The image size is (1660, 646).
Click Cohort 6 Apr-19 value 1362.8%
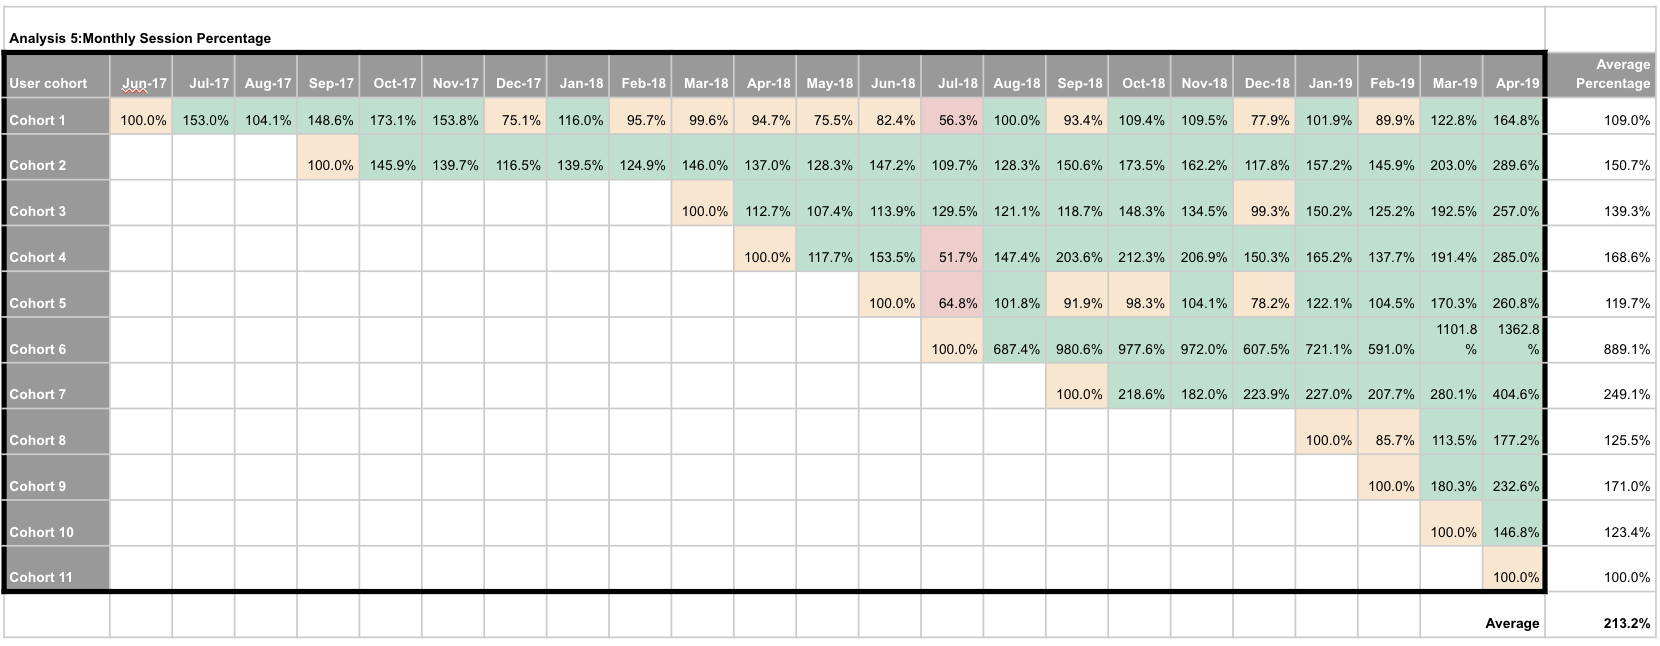[1517, 339]
